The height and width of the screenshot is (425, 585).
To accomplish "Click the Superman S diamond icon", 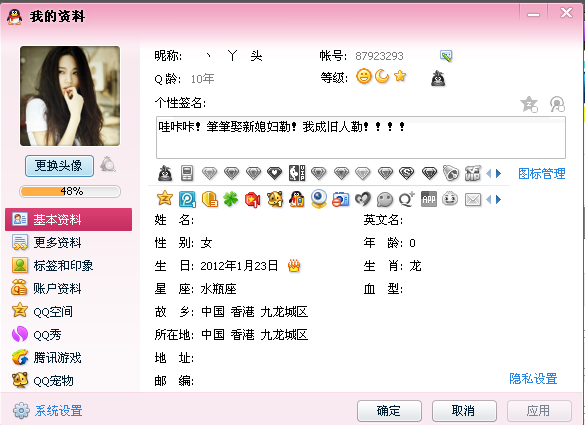I will pos(407,173).
